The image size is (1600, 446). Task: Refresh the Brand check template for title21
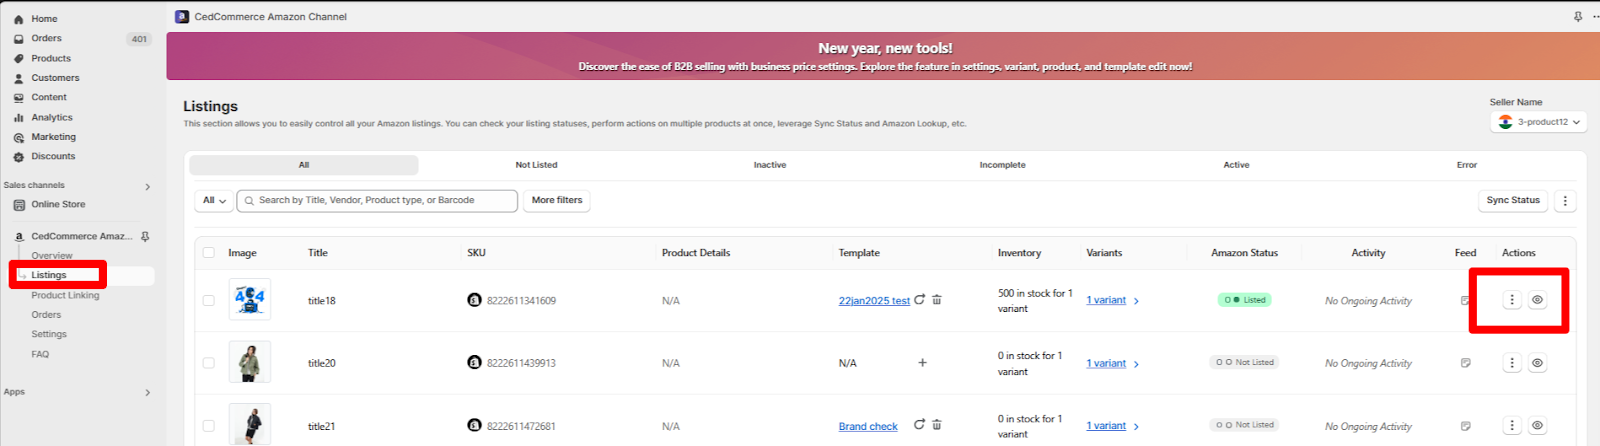click(x=919, y=425)
